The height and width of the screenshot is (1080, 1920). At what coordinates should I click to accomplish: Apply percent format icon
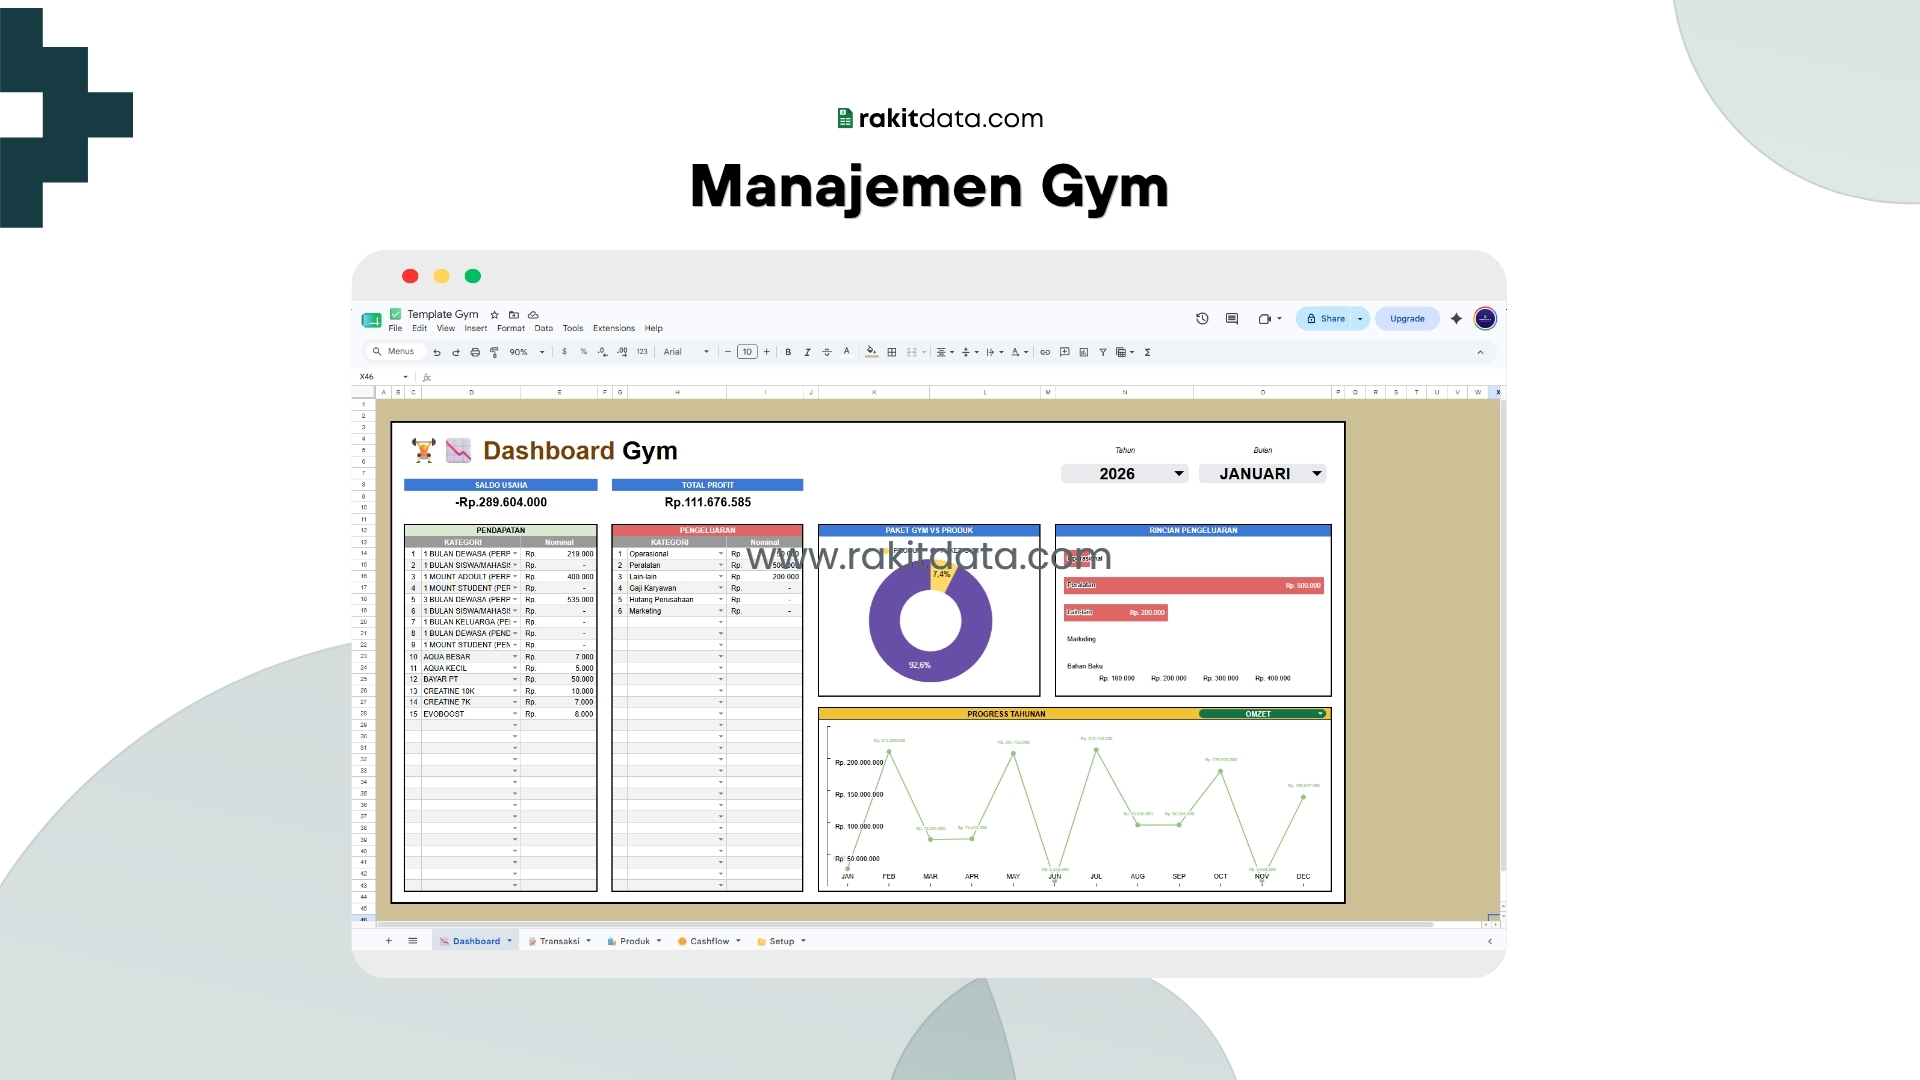coord(584,352)
